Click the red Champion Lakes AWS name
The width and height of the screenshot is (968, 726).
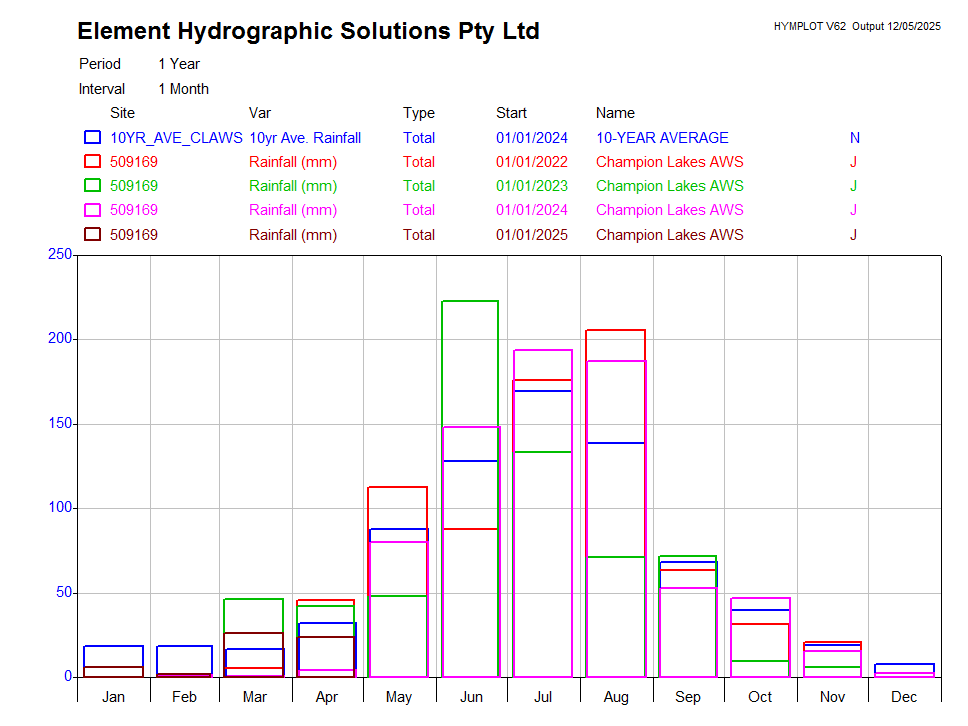coord(670,162)
